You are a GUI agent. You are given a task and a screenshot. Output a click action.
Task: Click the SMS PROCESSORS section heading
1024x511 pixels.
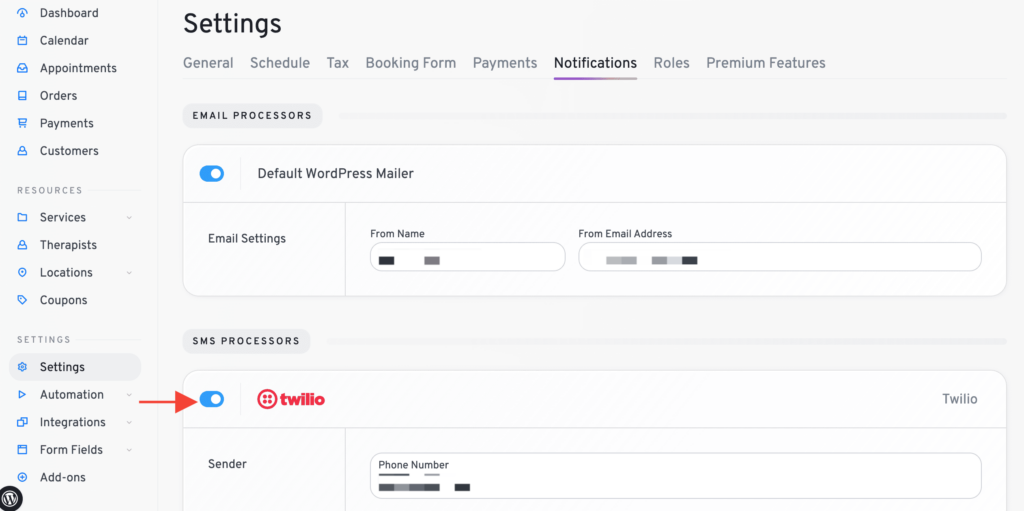[246, 341]
